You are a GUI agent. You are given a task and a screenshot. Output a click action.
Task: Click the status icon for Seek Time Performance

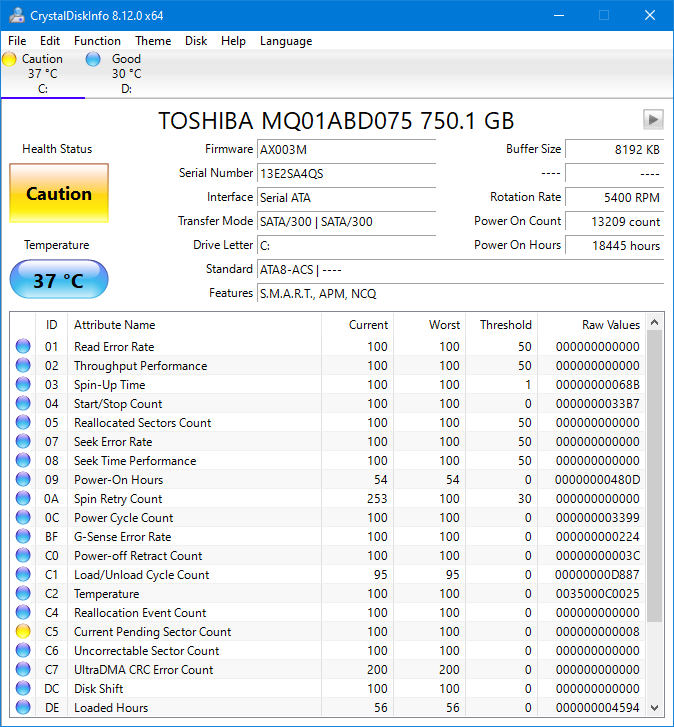23,460
